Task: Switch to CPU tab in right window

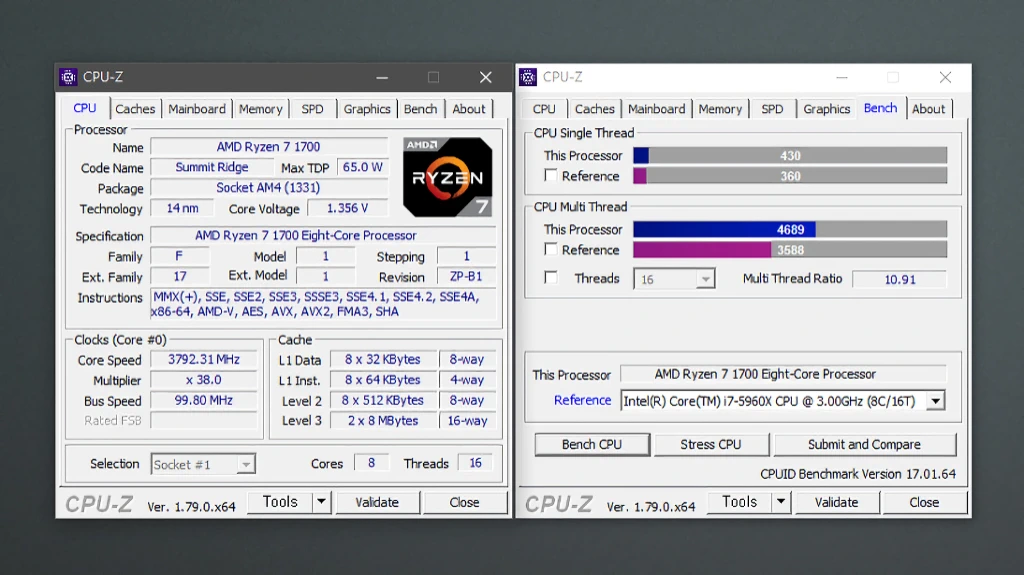Action: pos(544,108)
